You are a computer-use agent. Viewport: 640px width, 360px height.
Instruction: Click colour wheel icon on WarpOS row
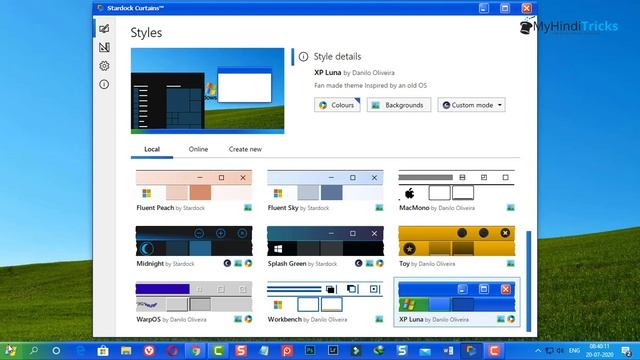248,319
